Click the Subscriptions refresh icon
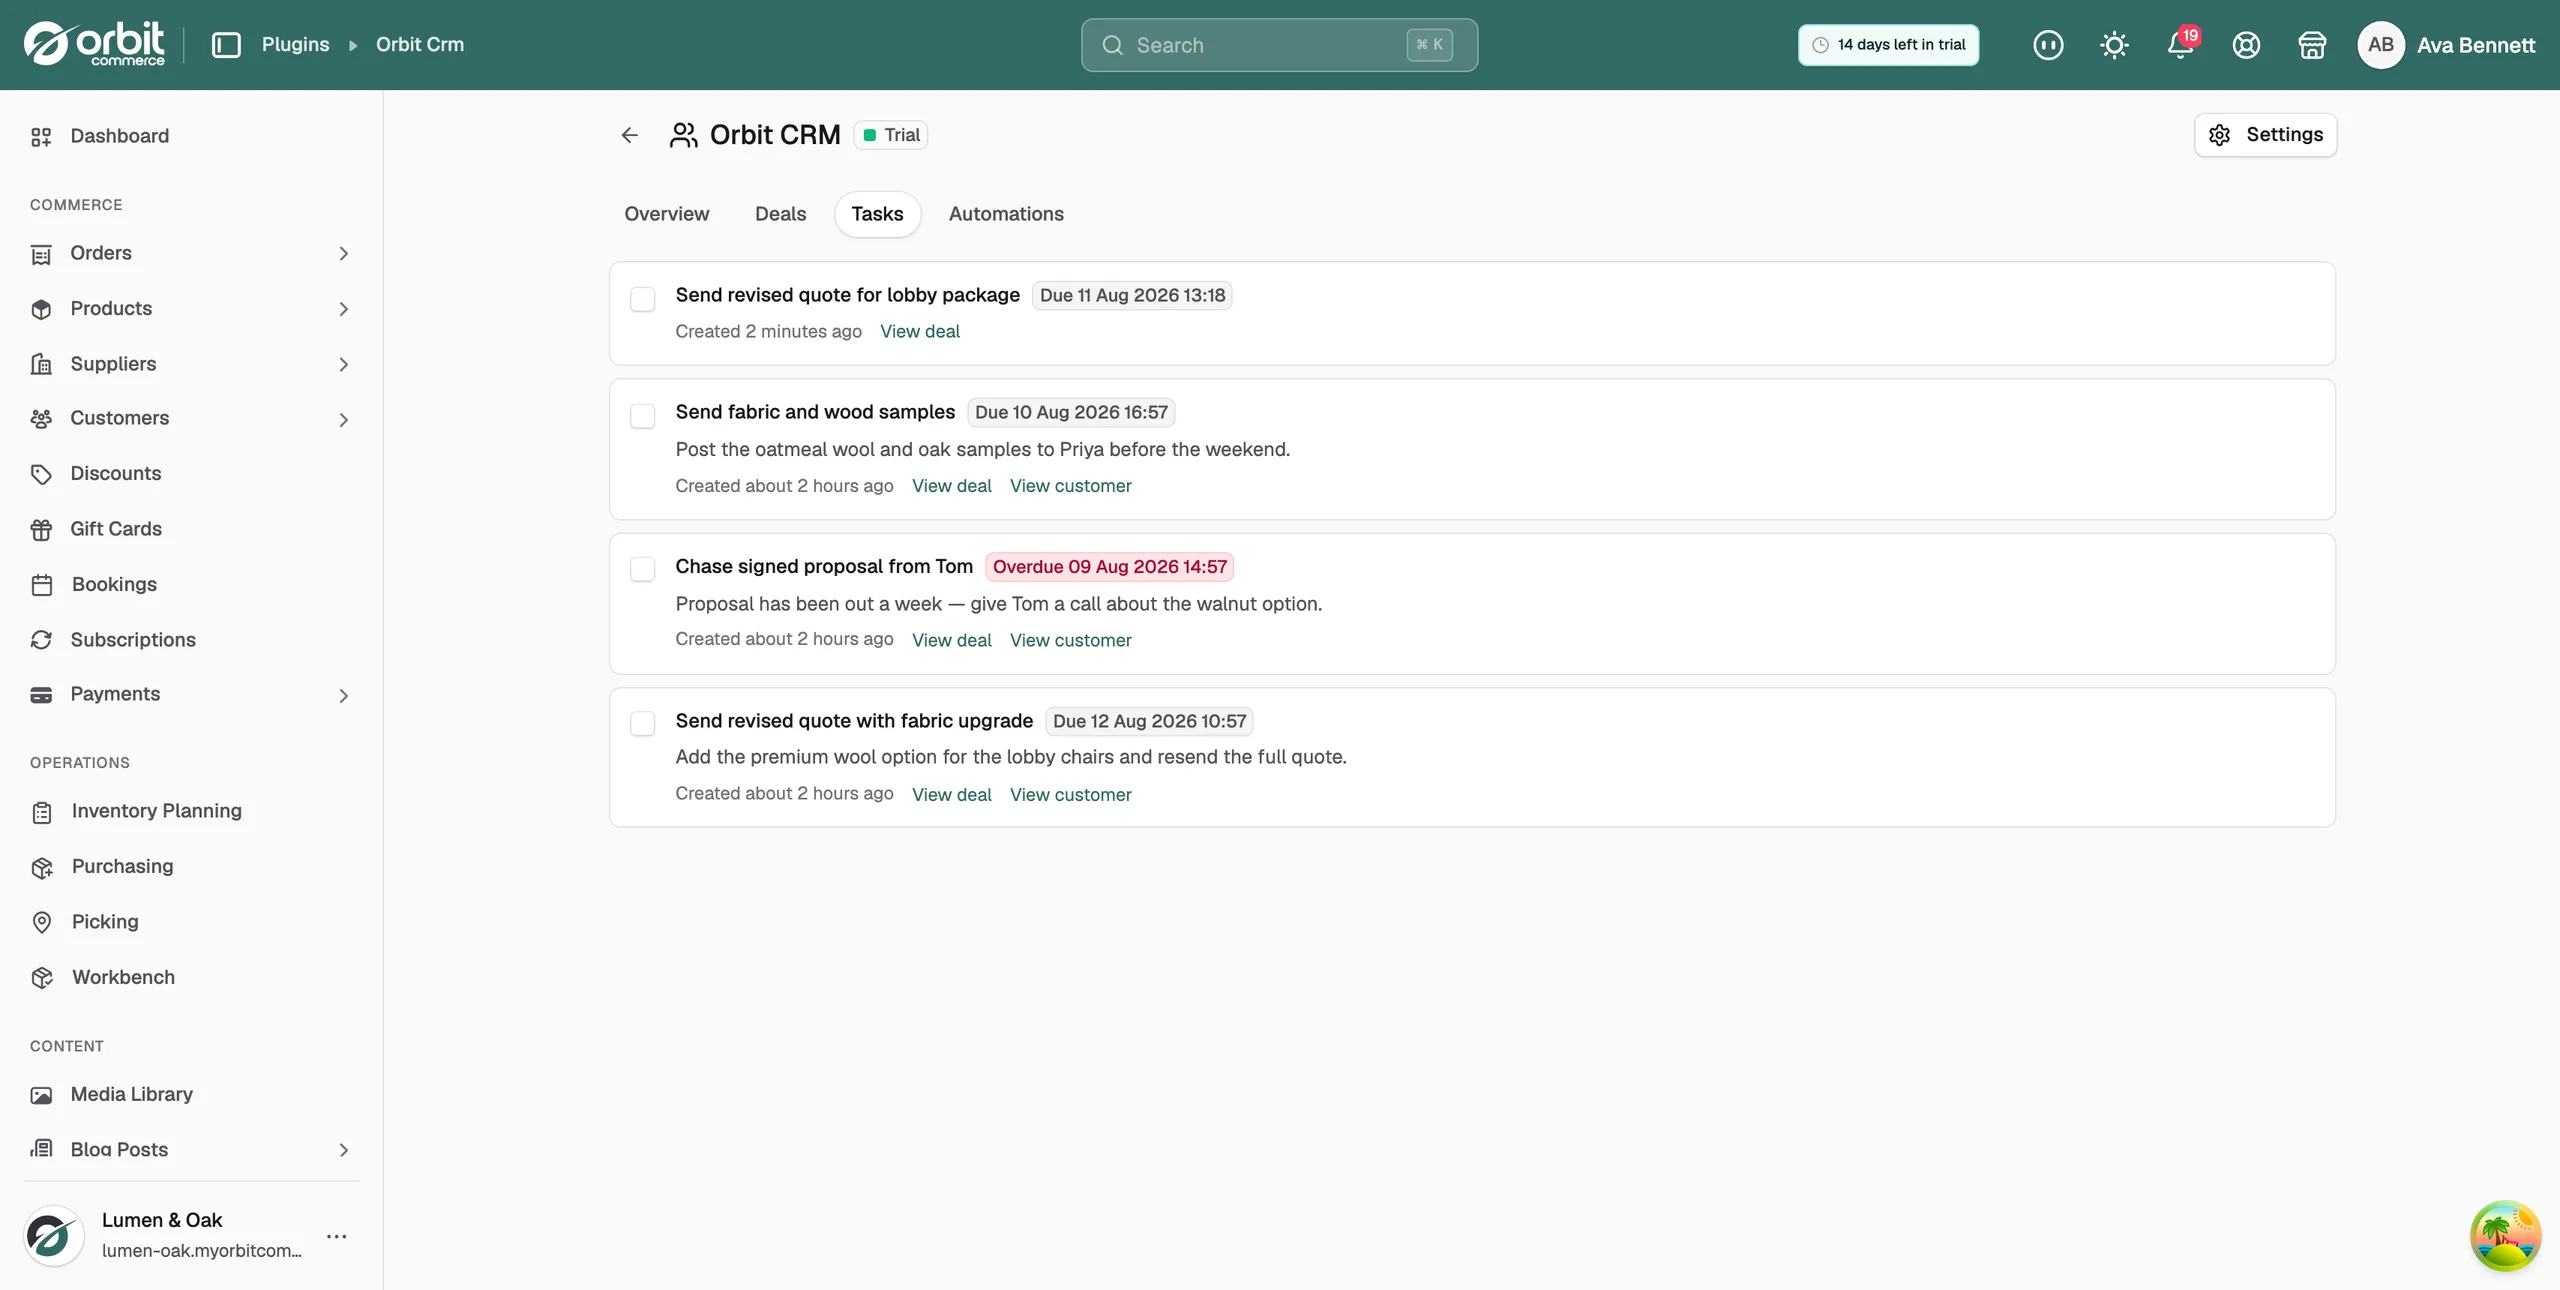This screenshot has width=2560, height=1290. [41, 640]
